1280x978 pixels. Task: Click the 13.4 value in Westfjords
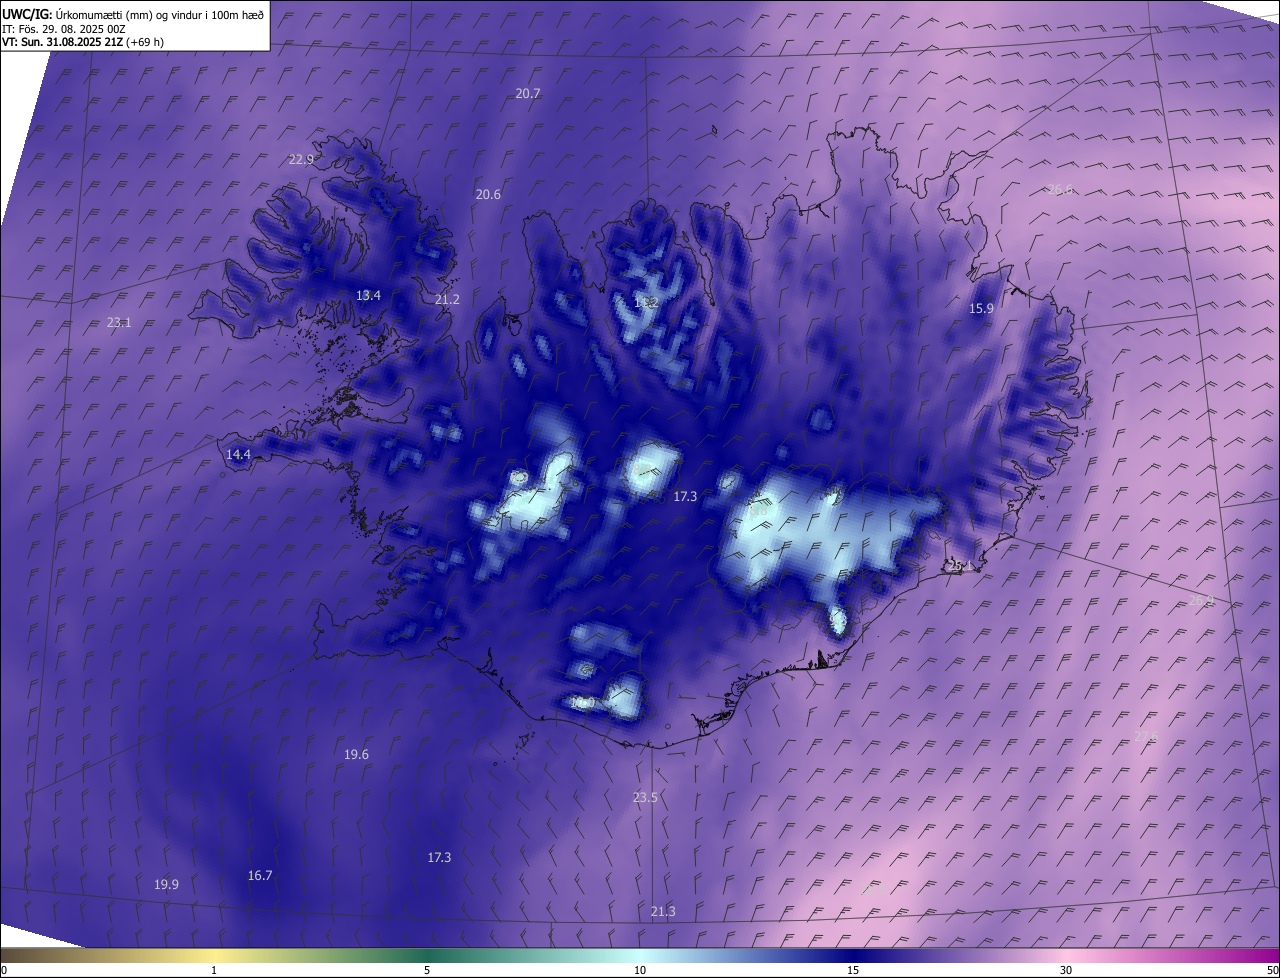(368, 295)
